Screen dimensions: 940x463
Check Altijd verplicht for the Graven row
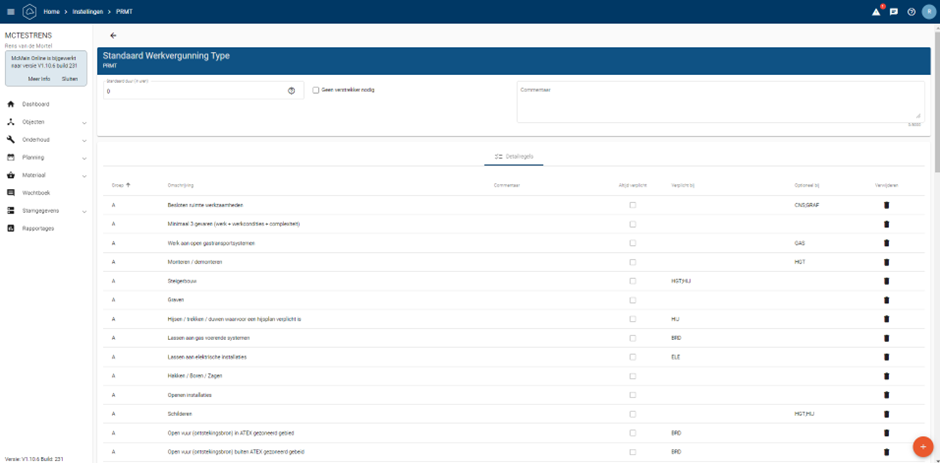632,300
